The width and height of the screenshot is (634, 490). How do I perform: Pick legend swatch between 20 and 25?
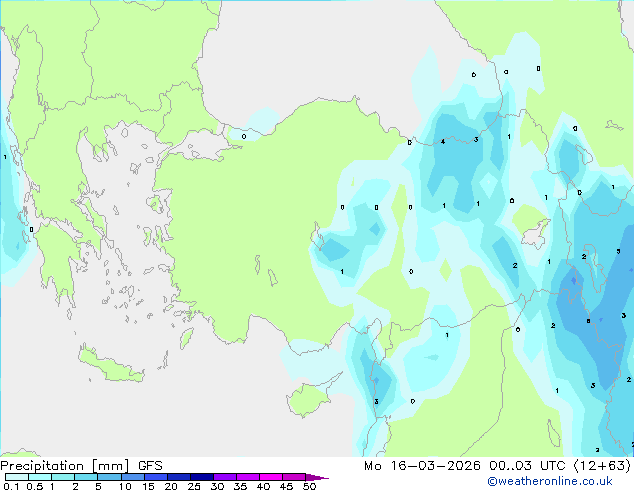(x=178, y=477)
